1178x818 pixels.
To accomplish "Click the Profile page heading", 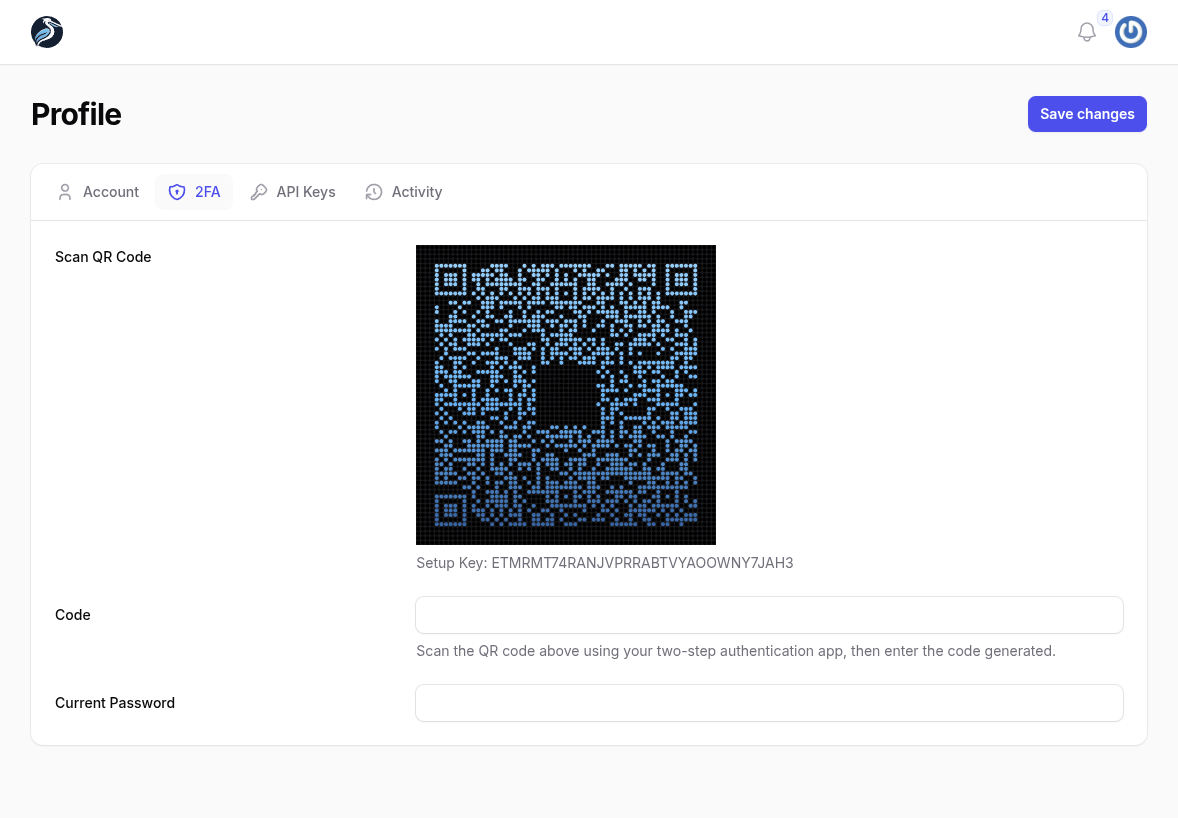I will point(76,114).
